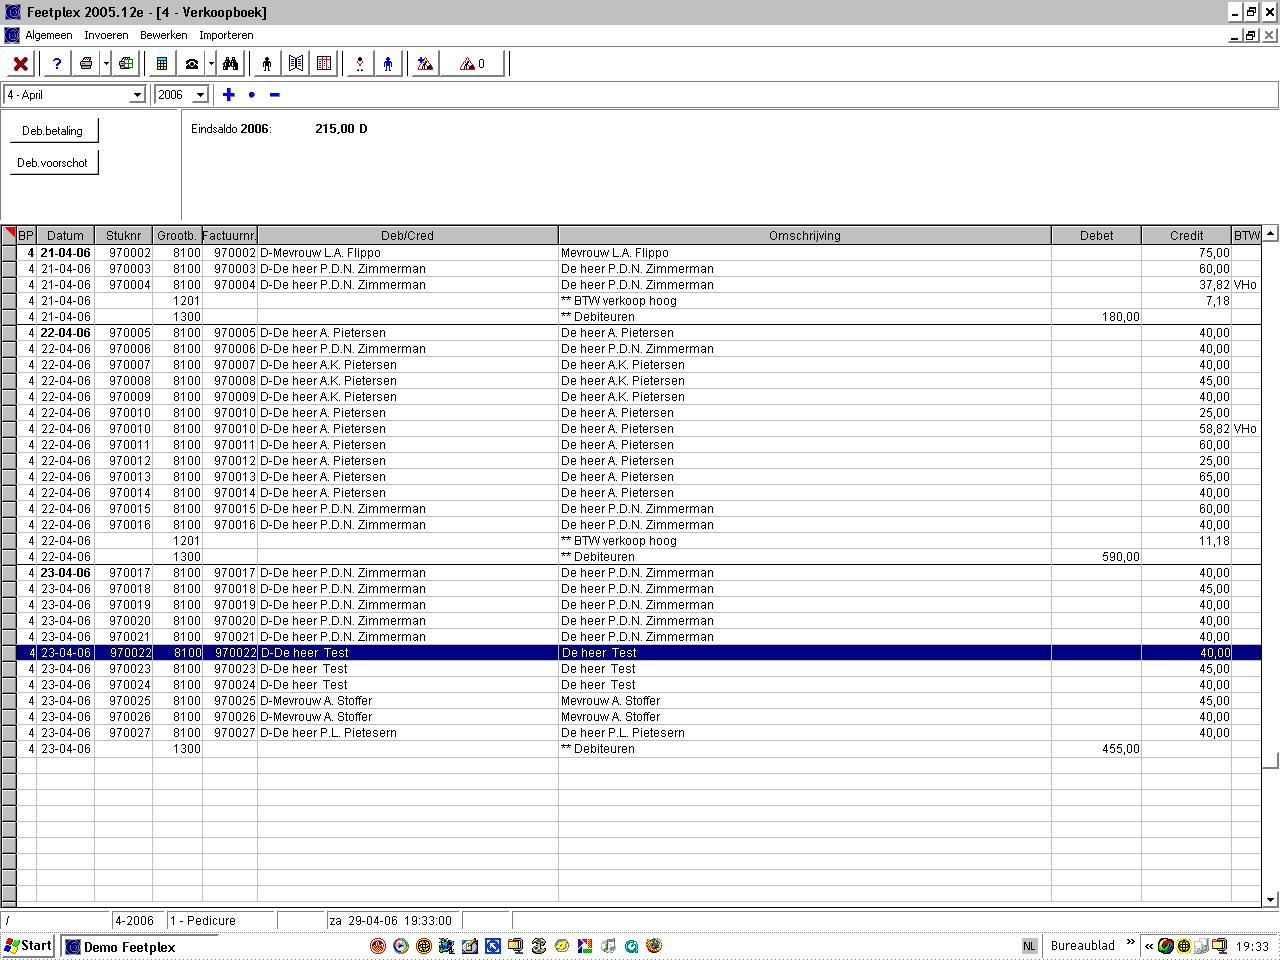Viewport: 1280px width, 960px height.
Task: Click the blue minus remove icon
Action: 275,95
